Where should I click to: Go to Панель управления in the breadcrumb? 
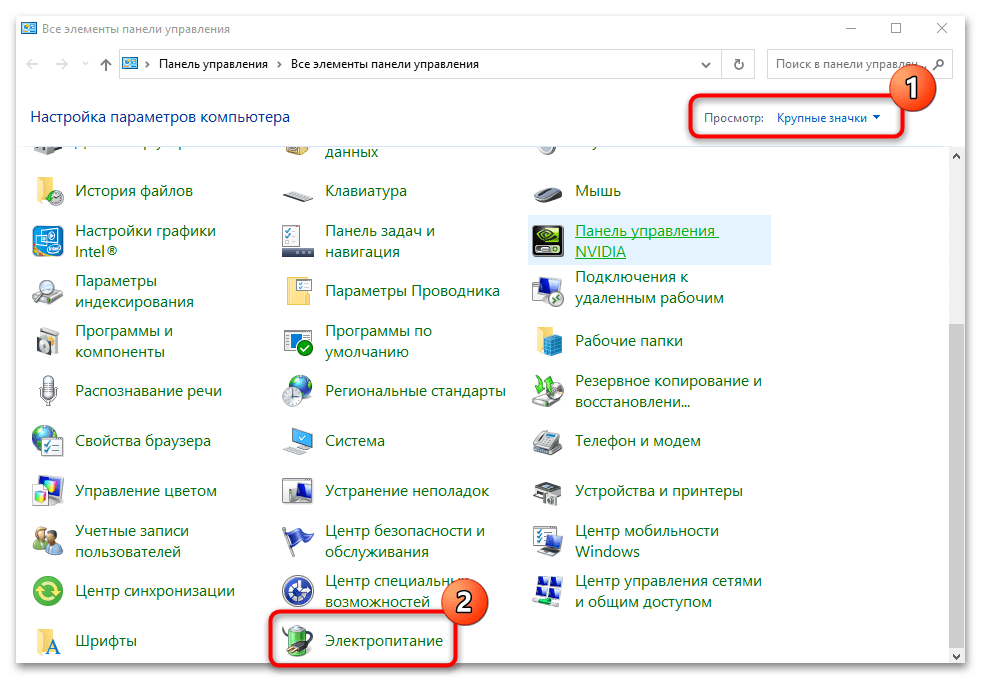pos(213,64)
